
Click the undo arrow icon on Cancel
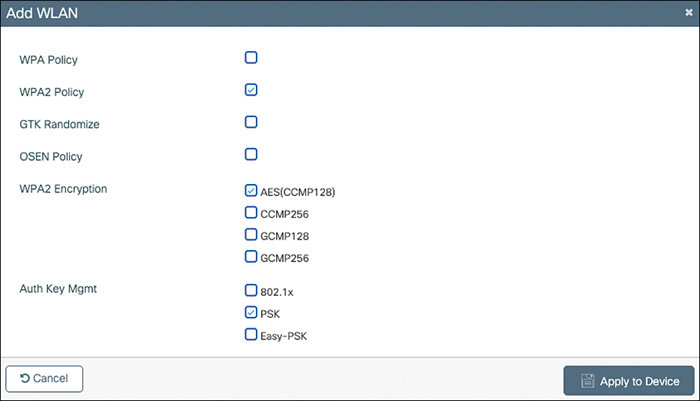(24, 379)
